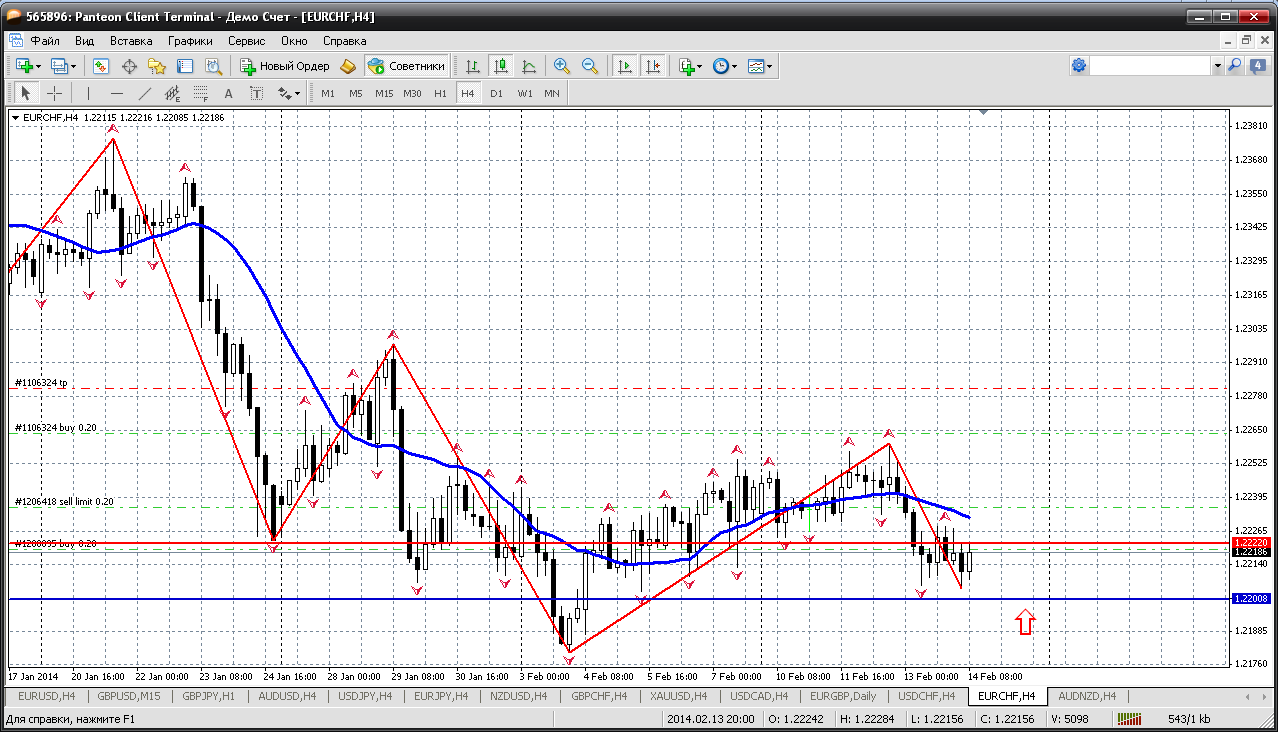Zoom in on the chart
The image size is (1278, 732).
click(x=562, y=66)
